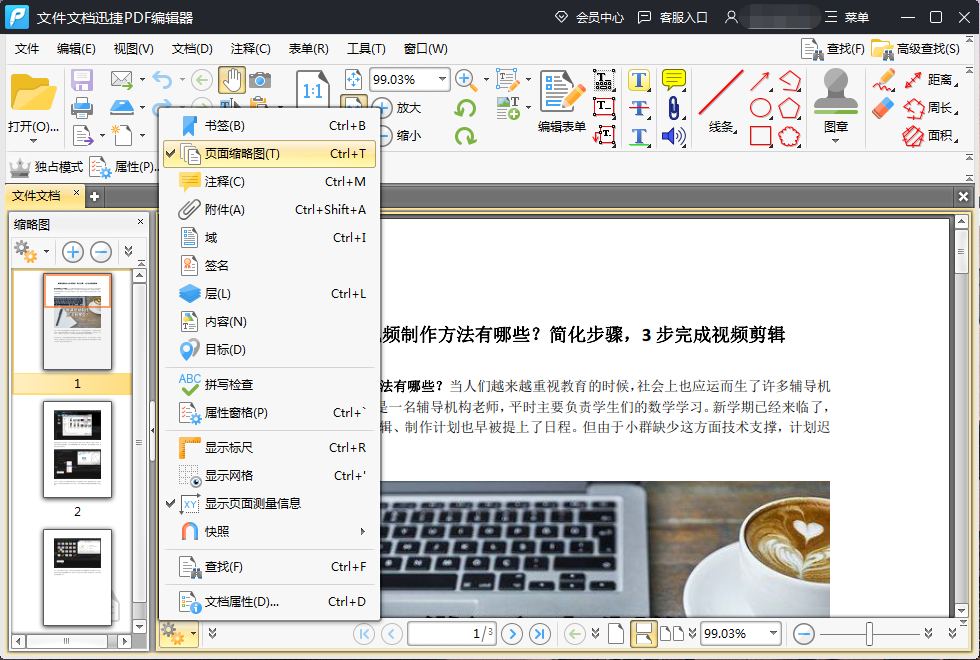Viewport: 980px width, 660px height.
Task: Zoom in thumbnails with the plus button
Action: [72, 252]
